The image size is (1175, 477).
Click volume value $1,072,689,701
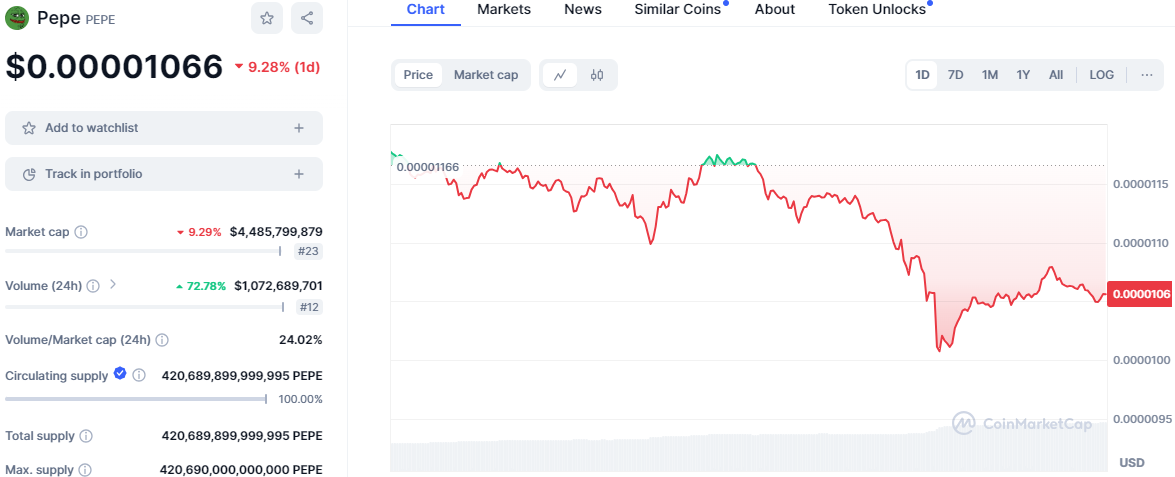point(279,286)
